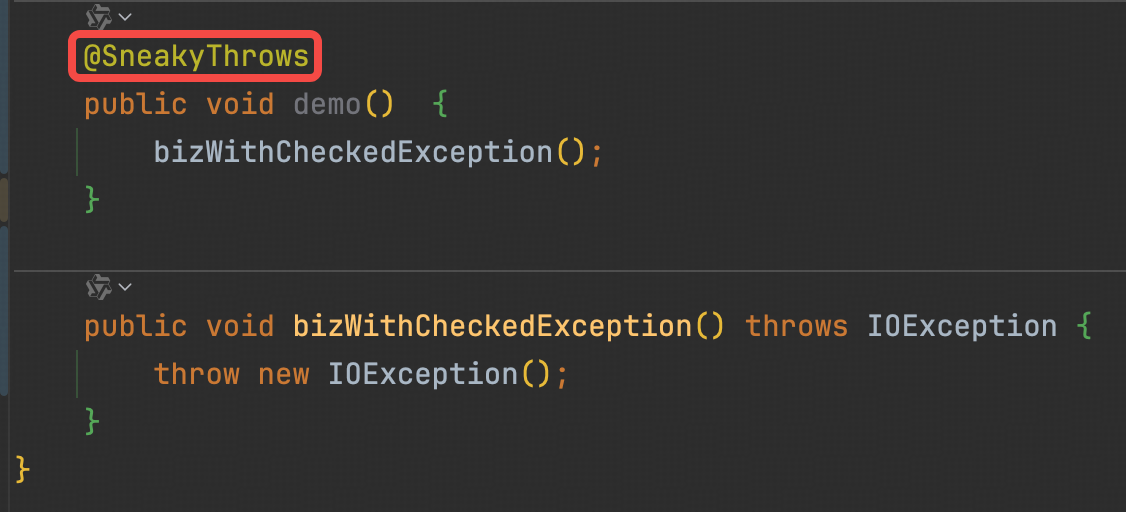Click the @SneakyThrows annotation

click(195, 56)
